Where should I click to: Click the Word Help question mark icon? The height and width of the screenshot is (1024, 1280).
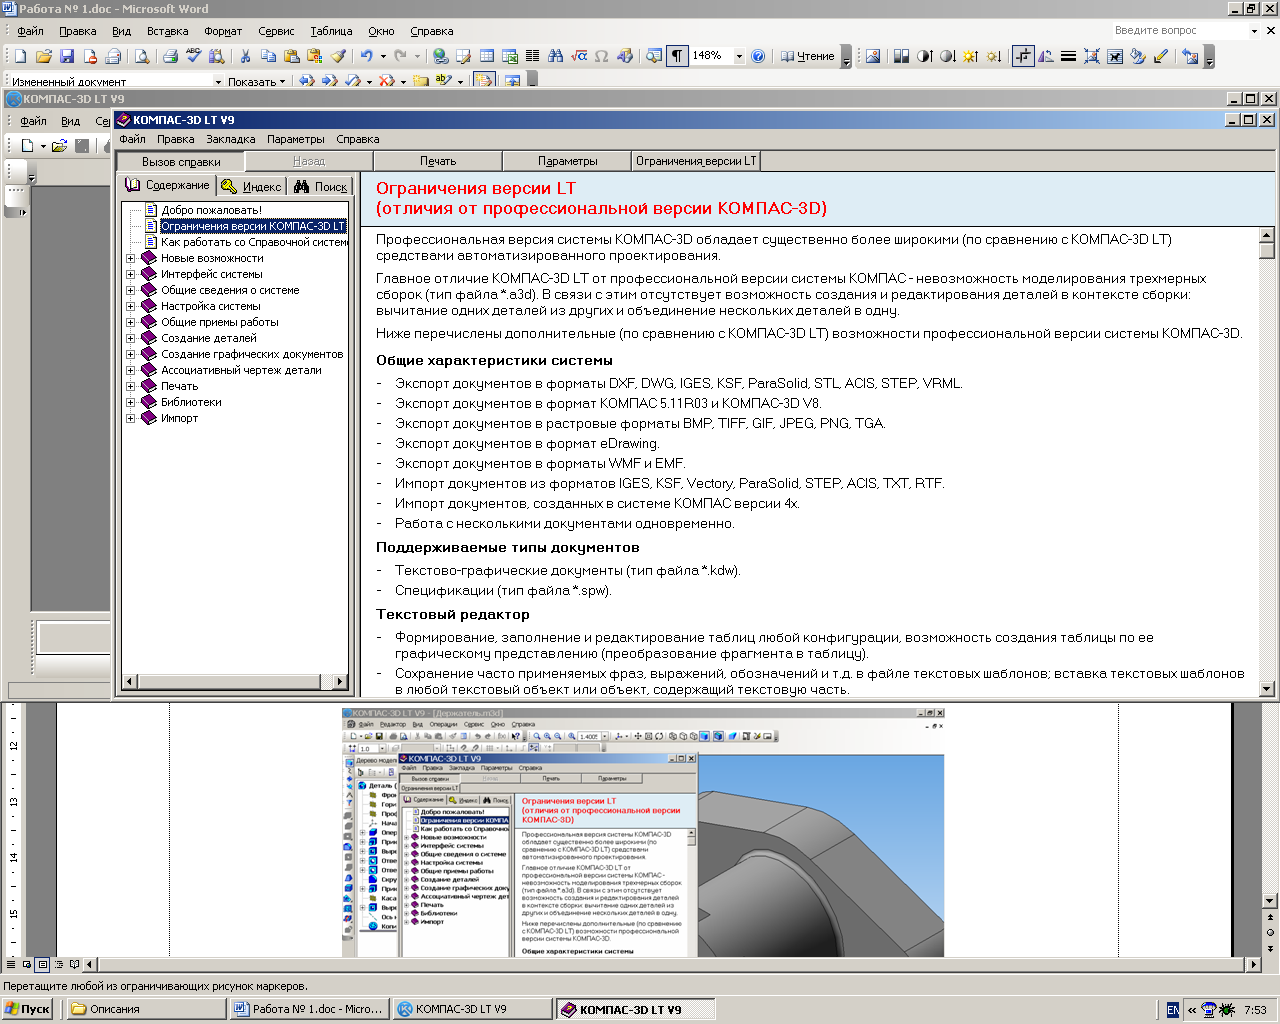coord(758,56)
